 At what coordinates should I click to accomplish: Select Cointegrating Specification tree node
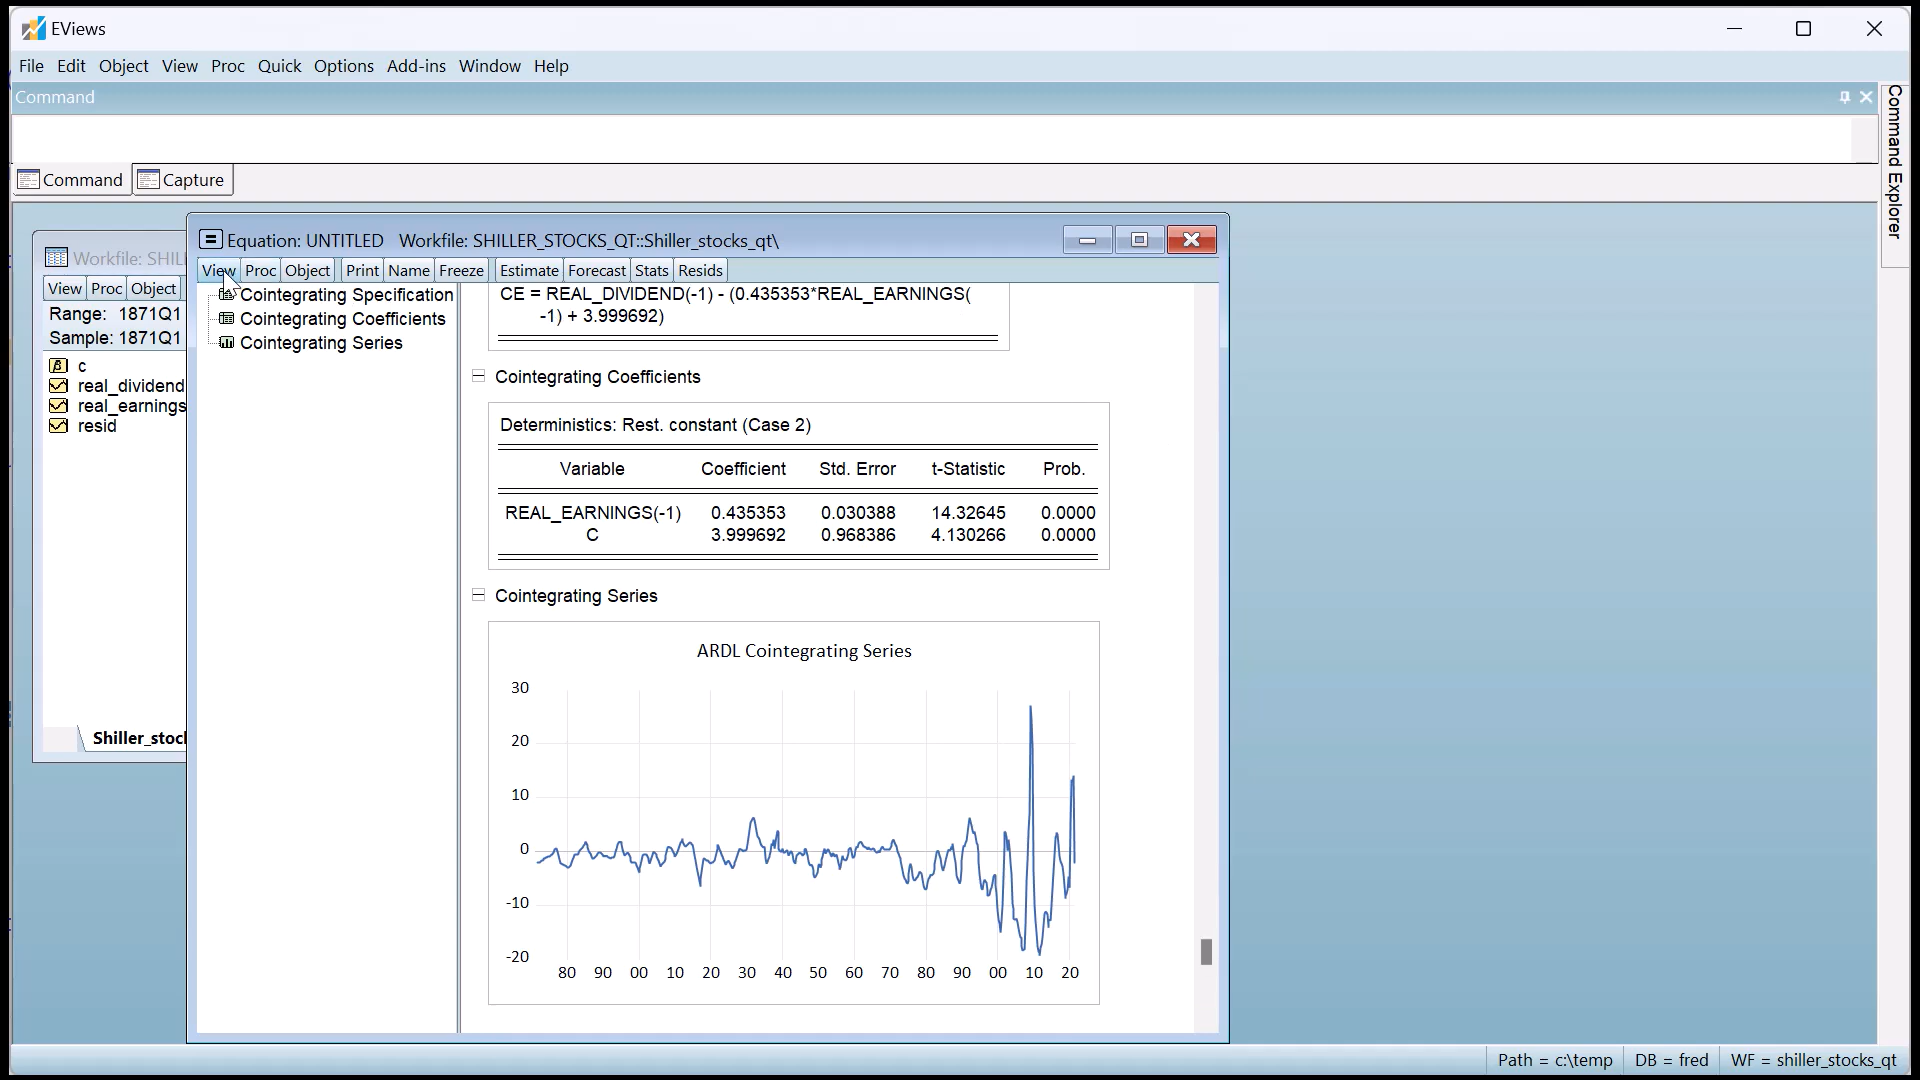pyautogui.click(x=346, y=295)
